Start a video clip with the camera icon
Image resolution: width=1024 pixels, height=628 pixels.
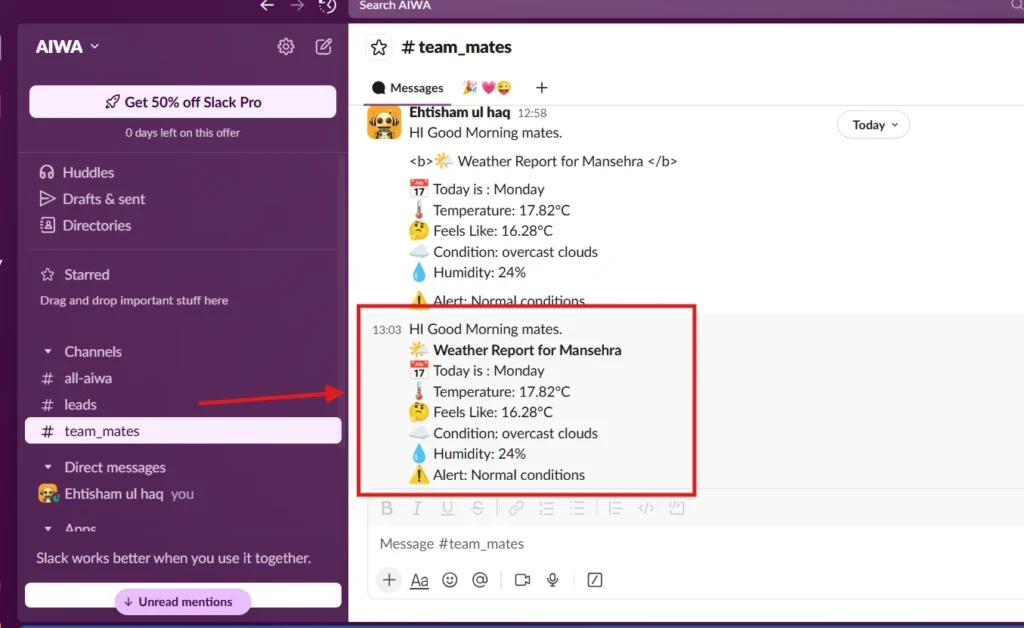pyautogui.click(x=521, y=580)
